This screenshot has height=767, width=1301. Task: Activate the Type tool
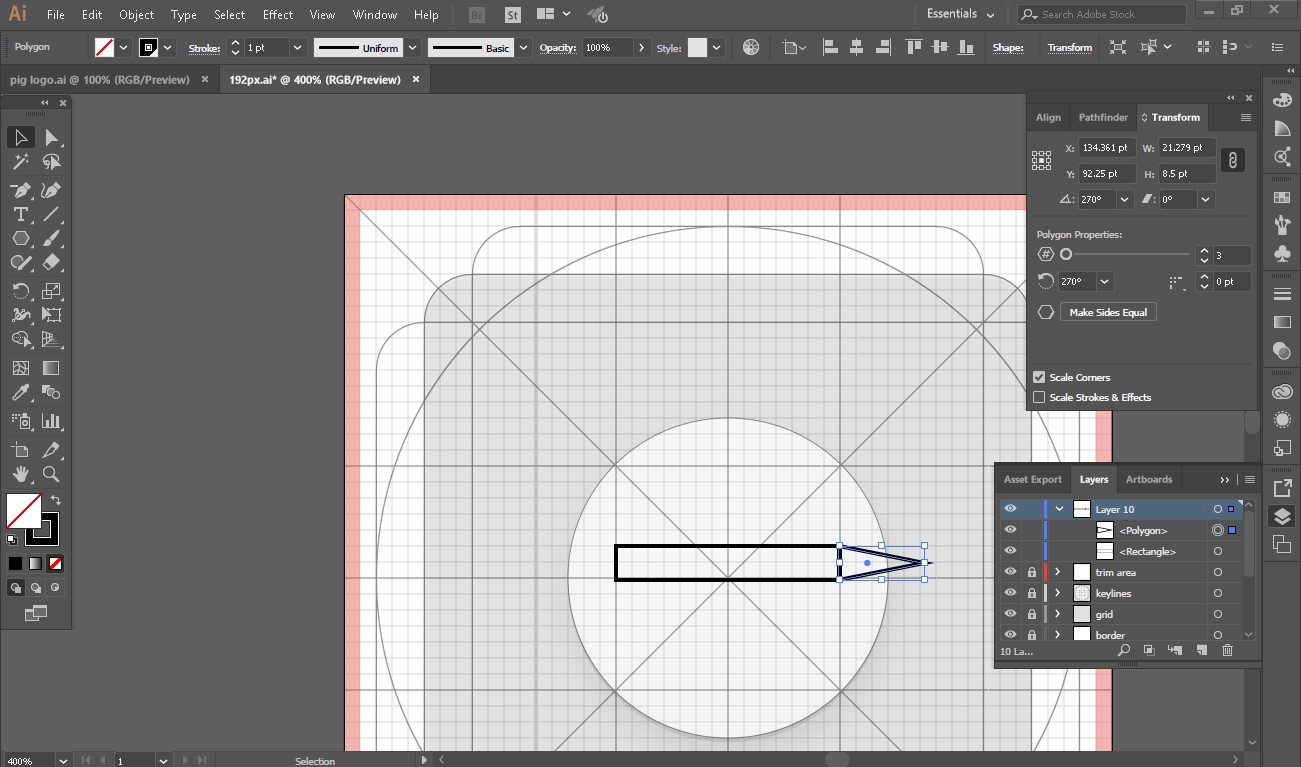[x=20, y=214]
